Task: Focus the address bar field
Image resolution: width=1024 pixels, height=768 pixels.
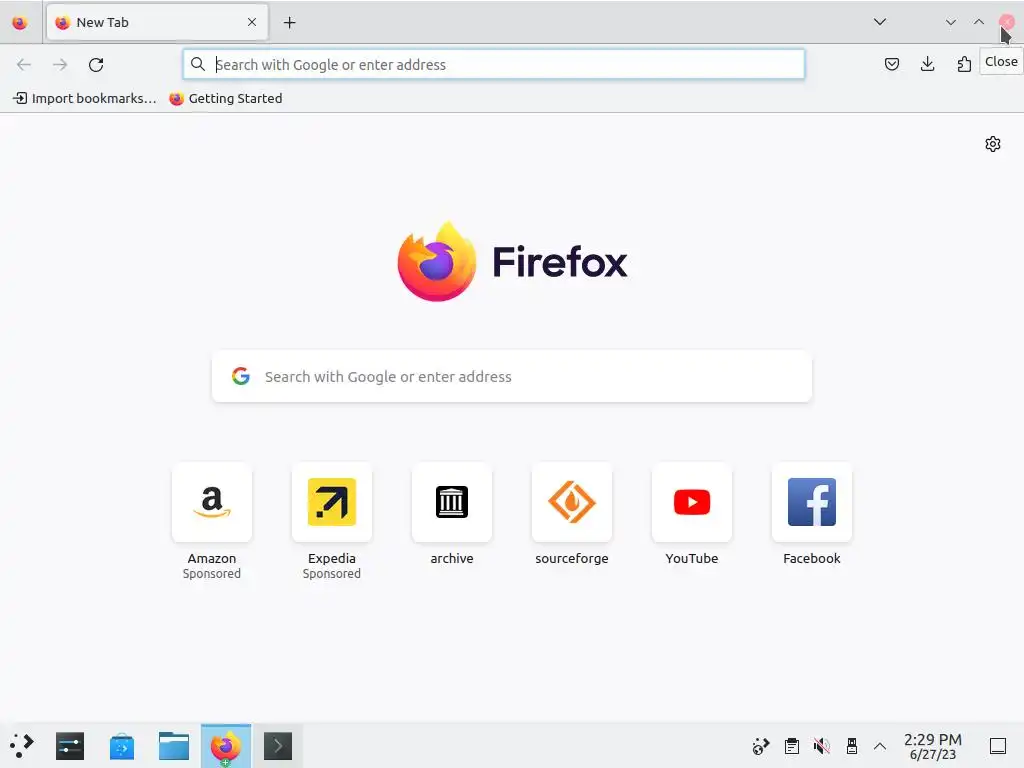Action: tap(494, 65)
